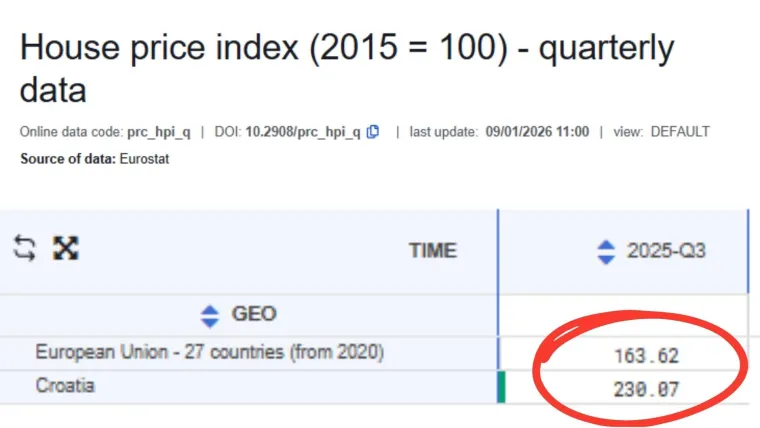Screen dimensions: 760x428
Task: Click the GEO dimension label
Action: pyautogui.click(x=254, y=316)
